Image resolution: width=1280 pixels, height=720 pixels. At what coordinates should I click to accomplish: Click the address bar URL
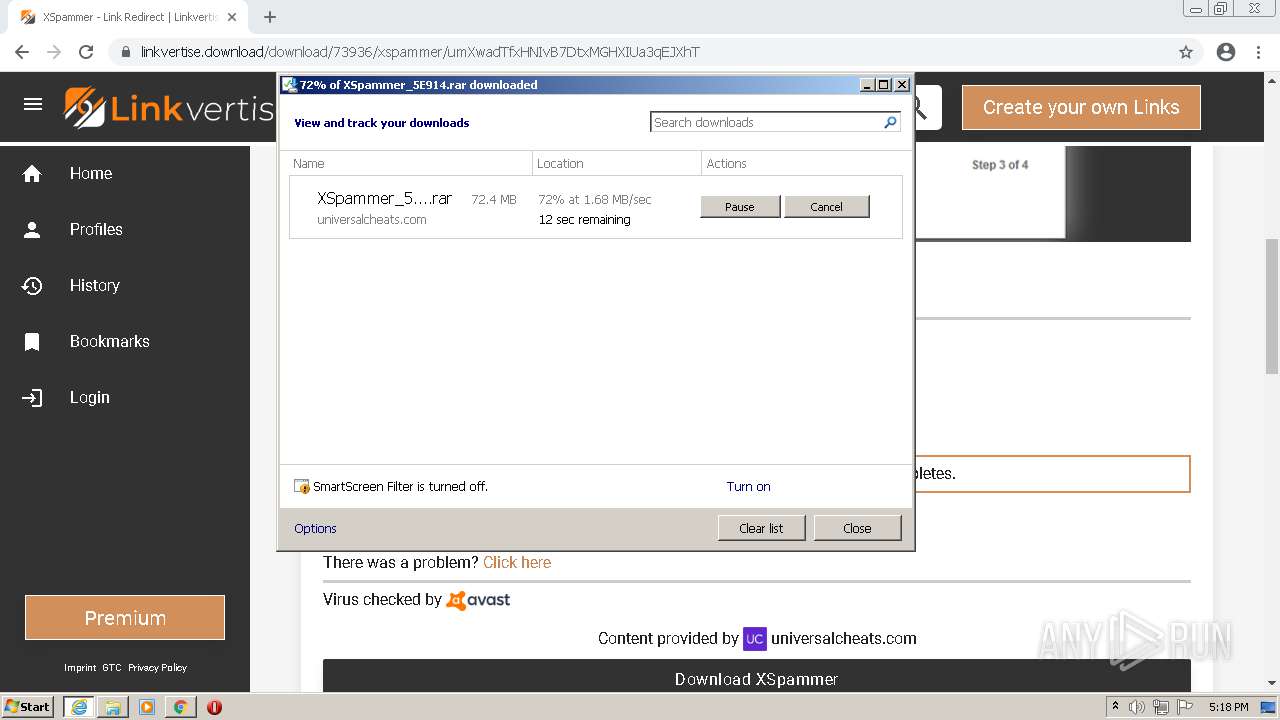click(x=420, y=52)
